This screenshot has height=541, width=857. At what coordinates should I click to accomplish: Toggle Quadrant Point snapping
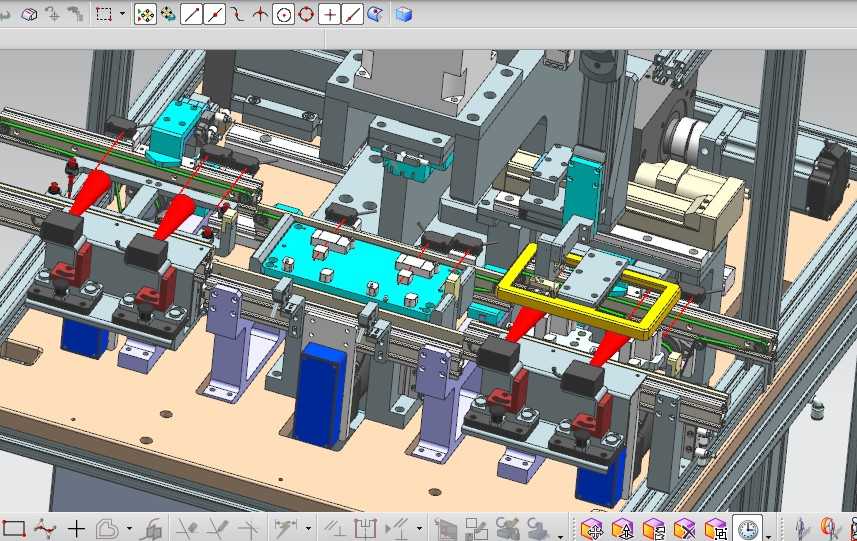[x=306, y=14]
